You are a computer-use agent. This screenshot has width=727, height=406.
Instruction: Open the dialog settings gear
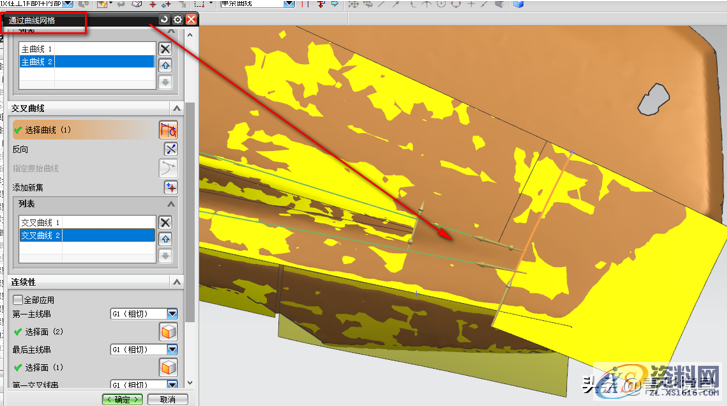coord(177,19)
